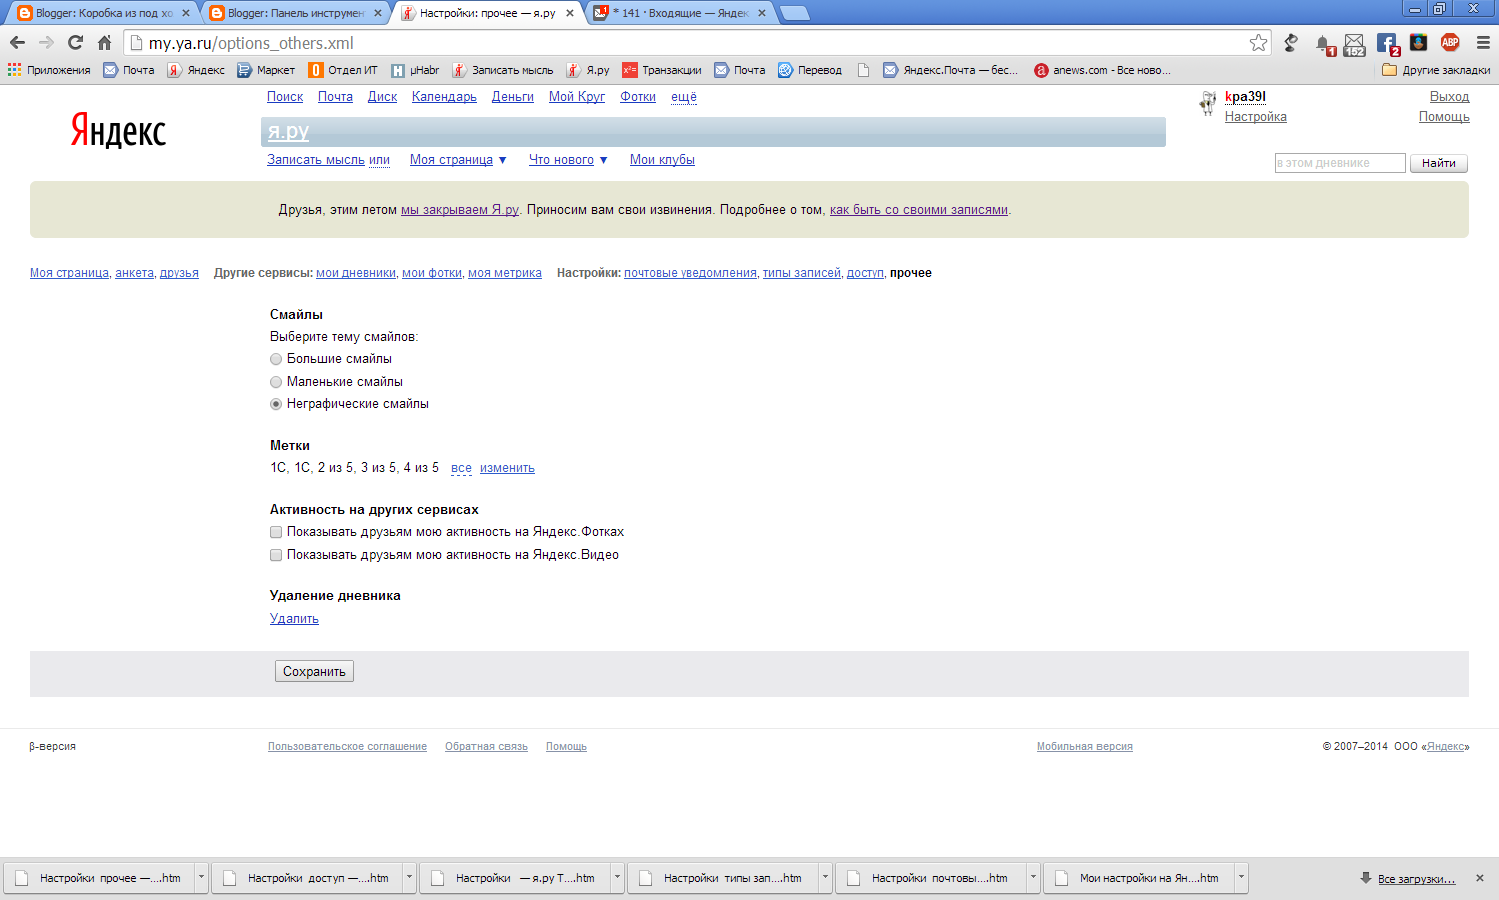Enable showing activity on Яндекс.Видео
The image size is (1499, 900).
pyautogui.click(x=276, y=555)
